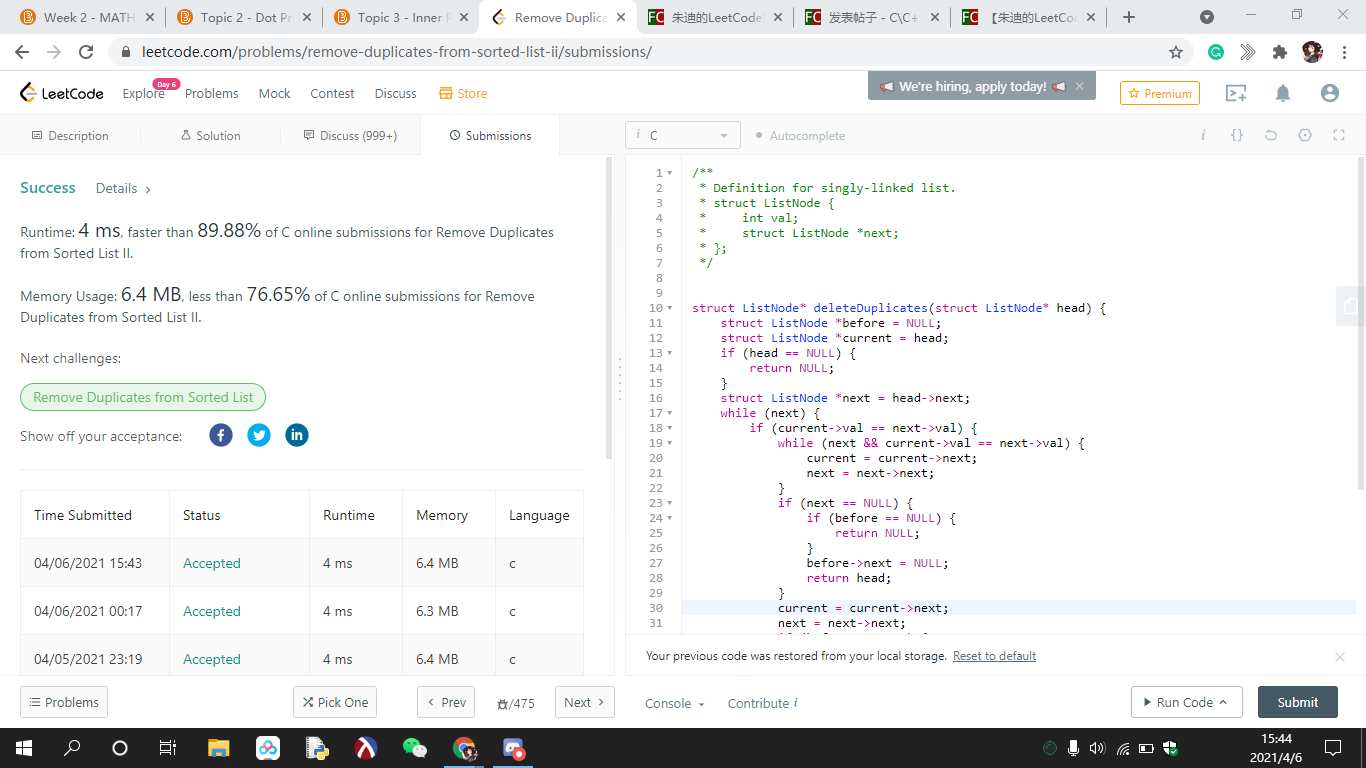Open the Grammarly extension

pos(1216,52)
